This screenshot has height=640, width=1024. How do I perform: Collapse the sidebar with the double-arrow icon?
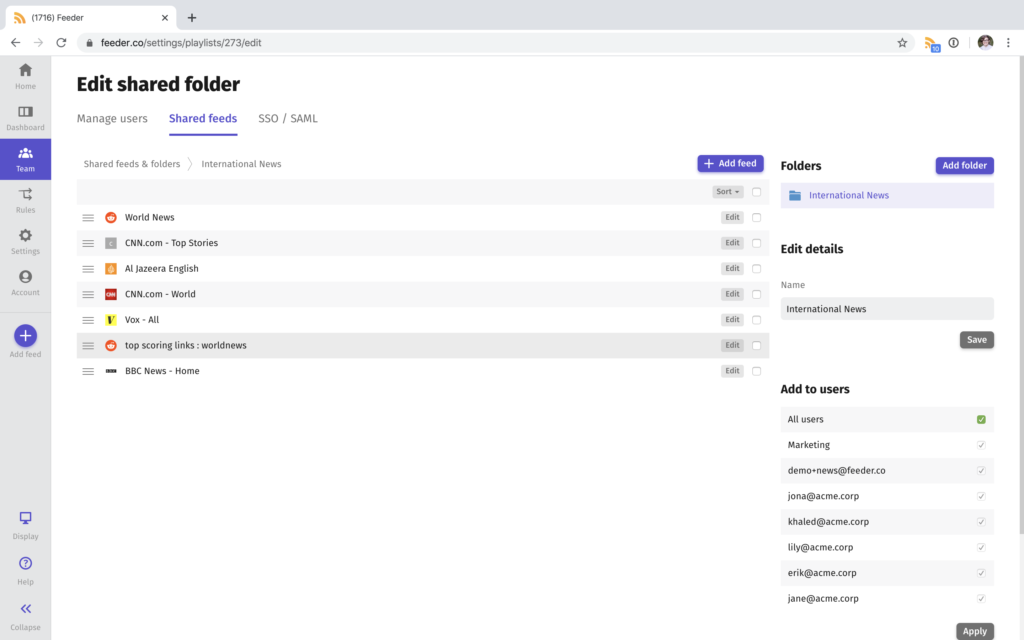pos(25,609)
